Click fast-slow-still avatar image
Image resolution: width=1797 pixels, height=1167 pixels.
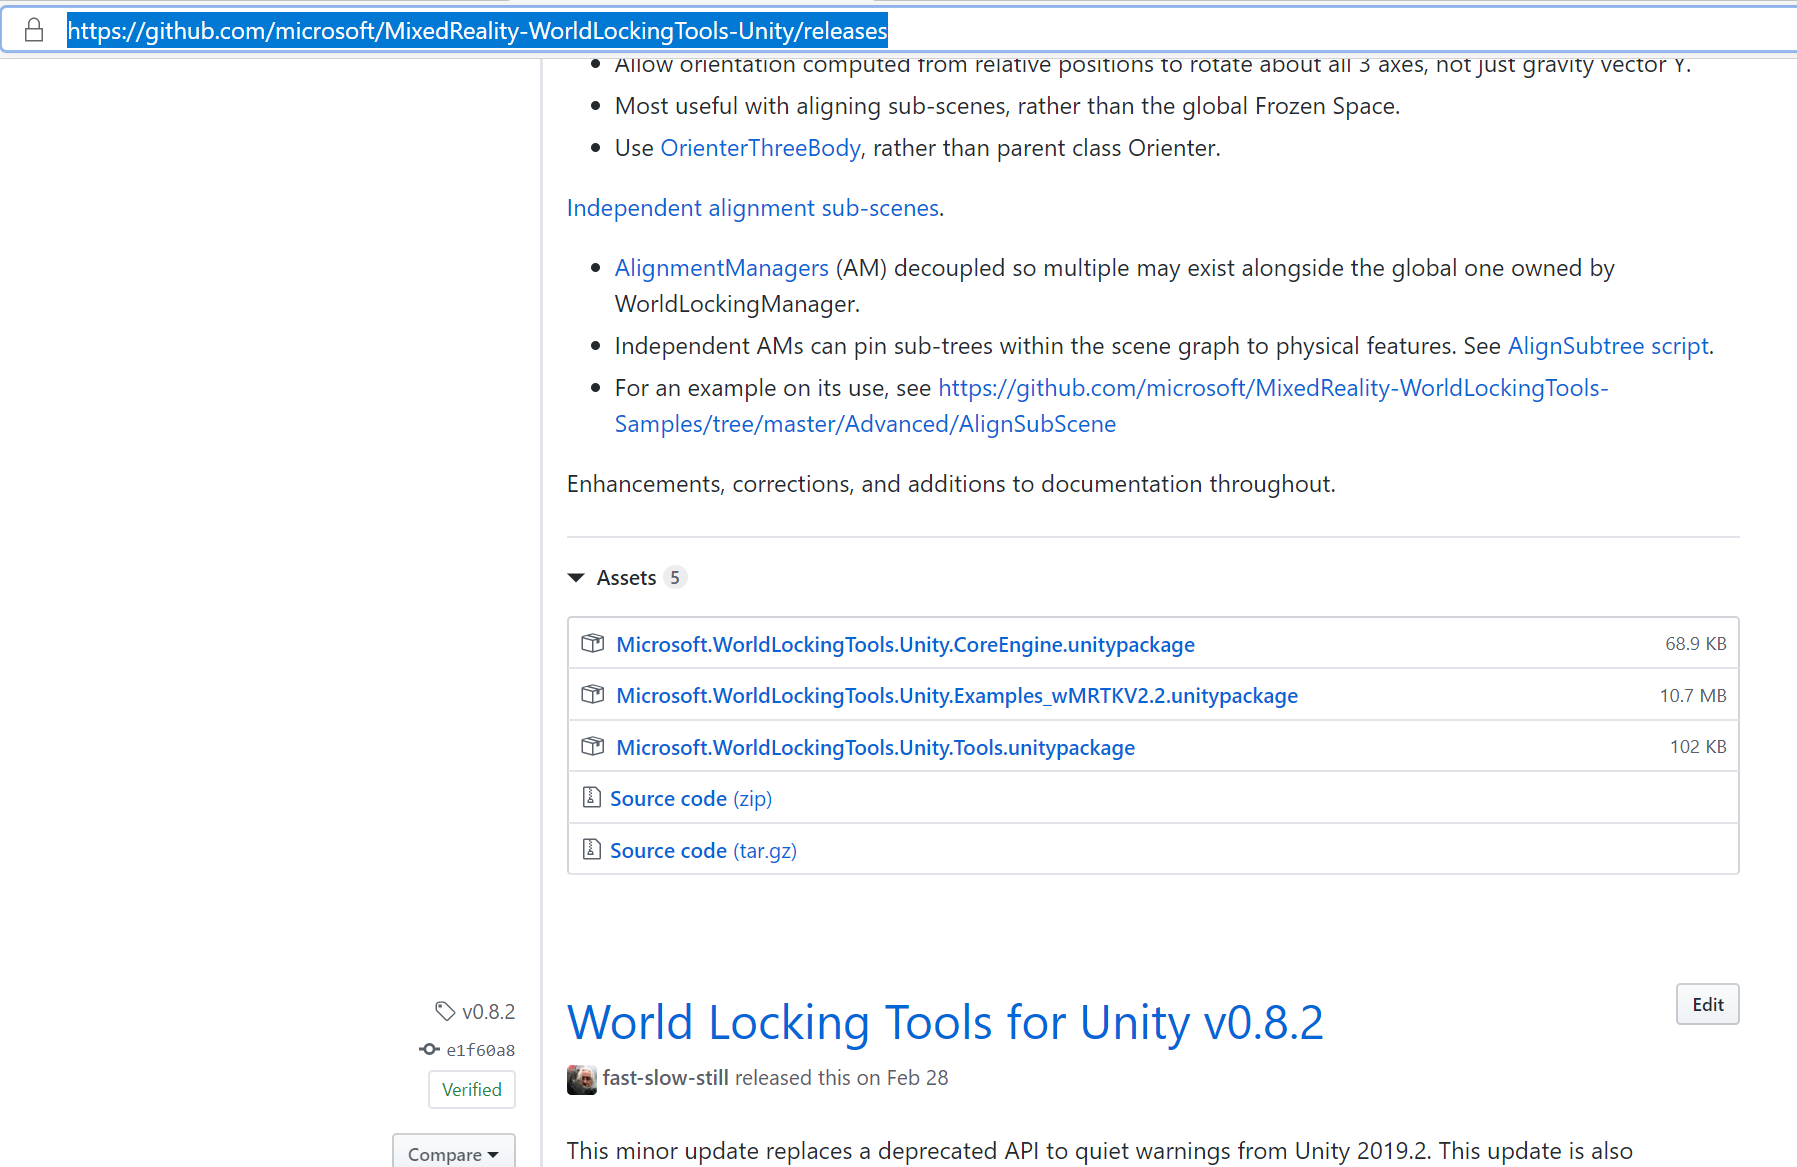point(582,1079)
